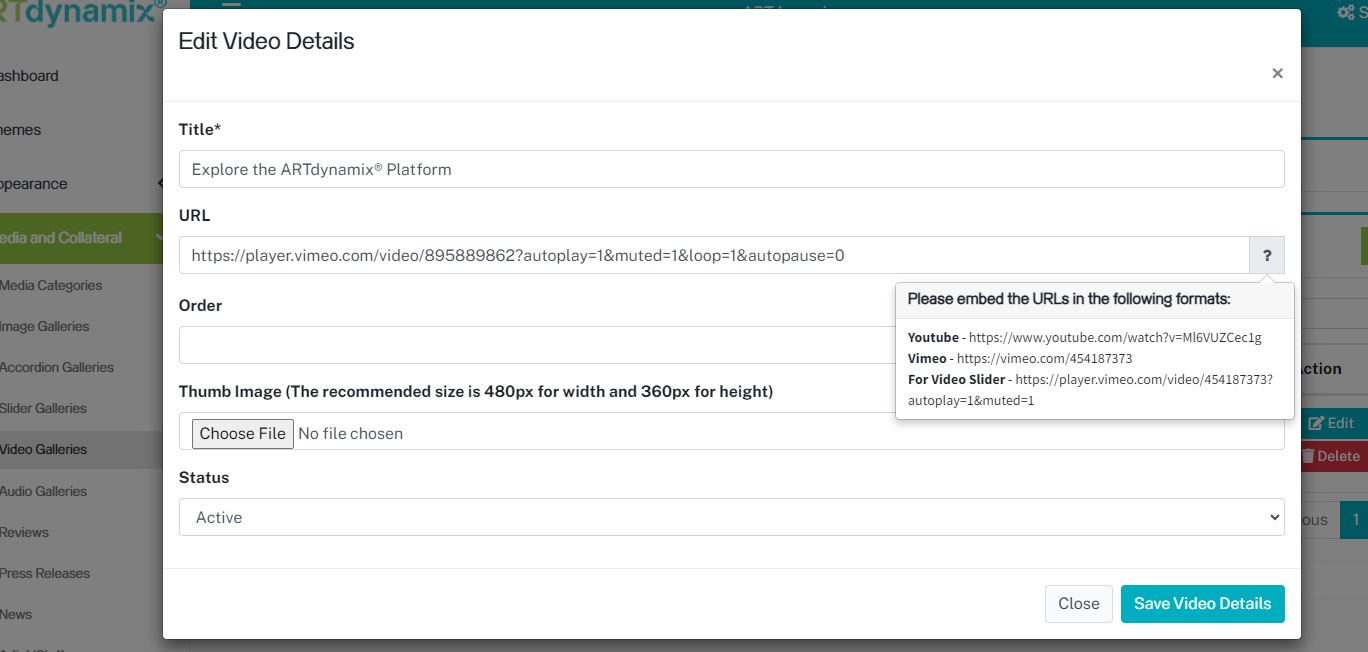
Task: Open Slider Galleries page
Action: [x=44, y=408]
